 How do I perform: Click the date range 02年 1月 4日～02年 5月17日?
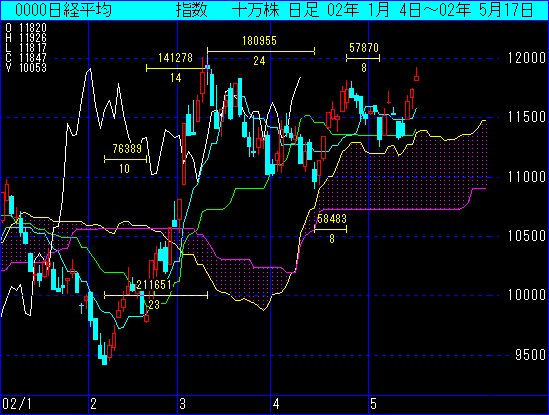430,10
